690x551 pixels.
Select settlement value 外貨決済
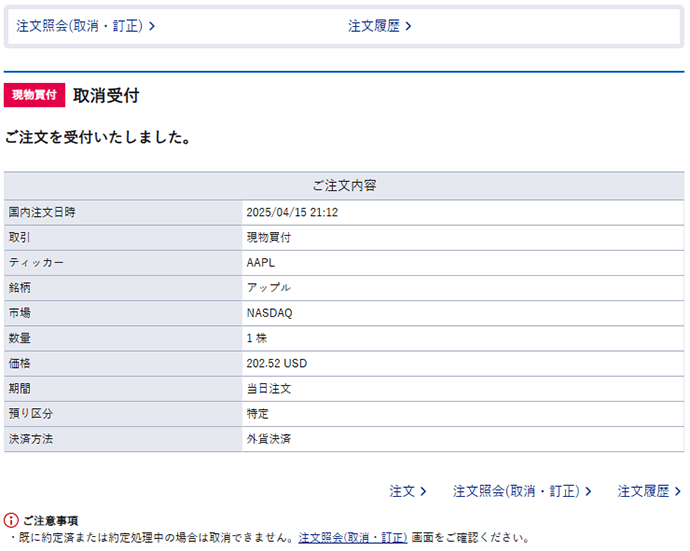(x=269, y=439)
